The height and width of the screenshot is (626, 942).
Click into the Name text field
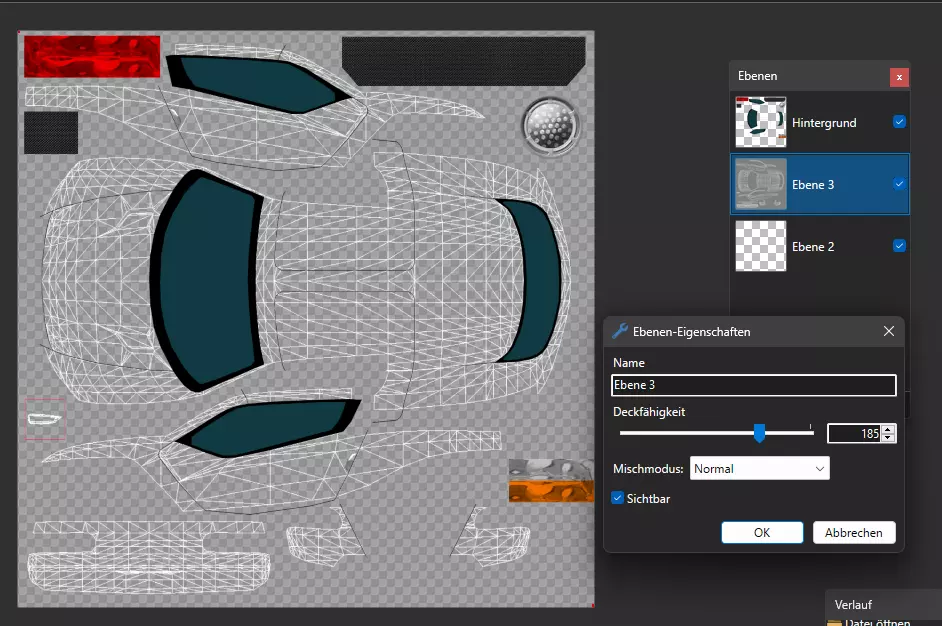coord(753,385)
